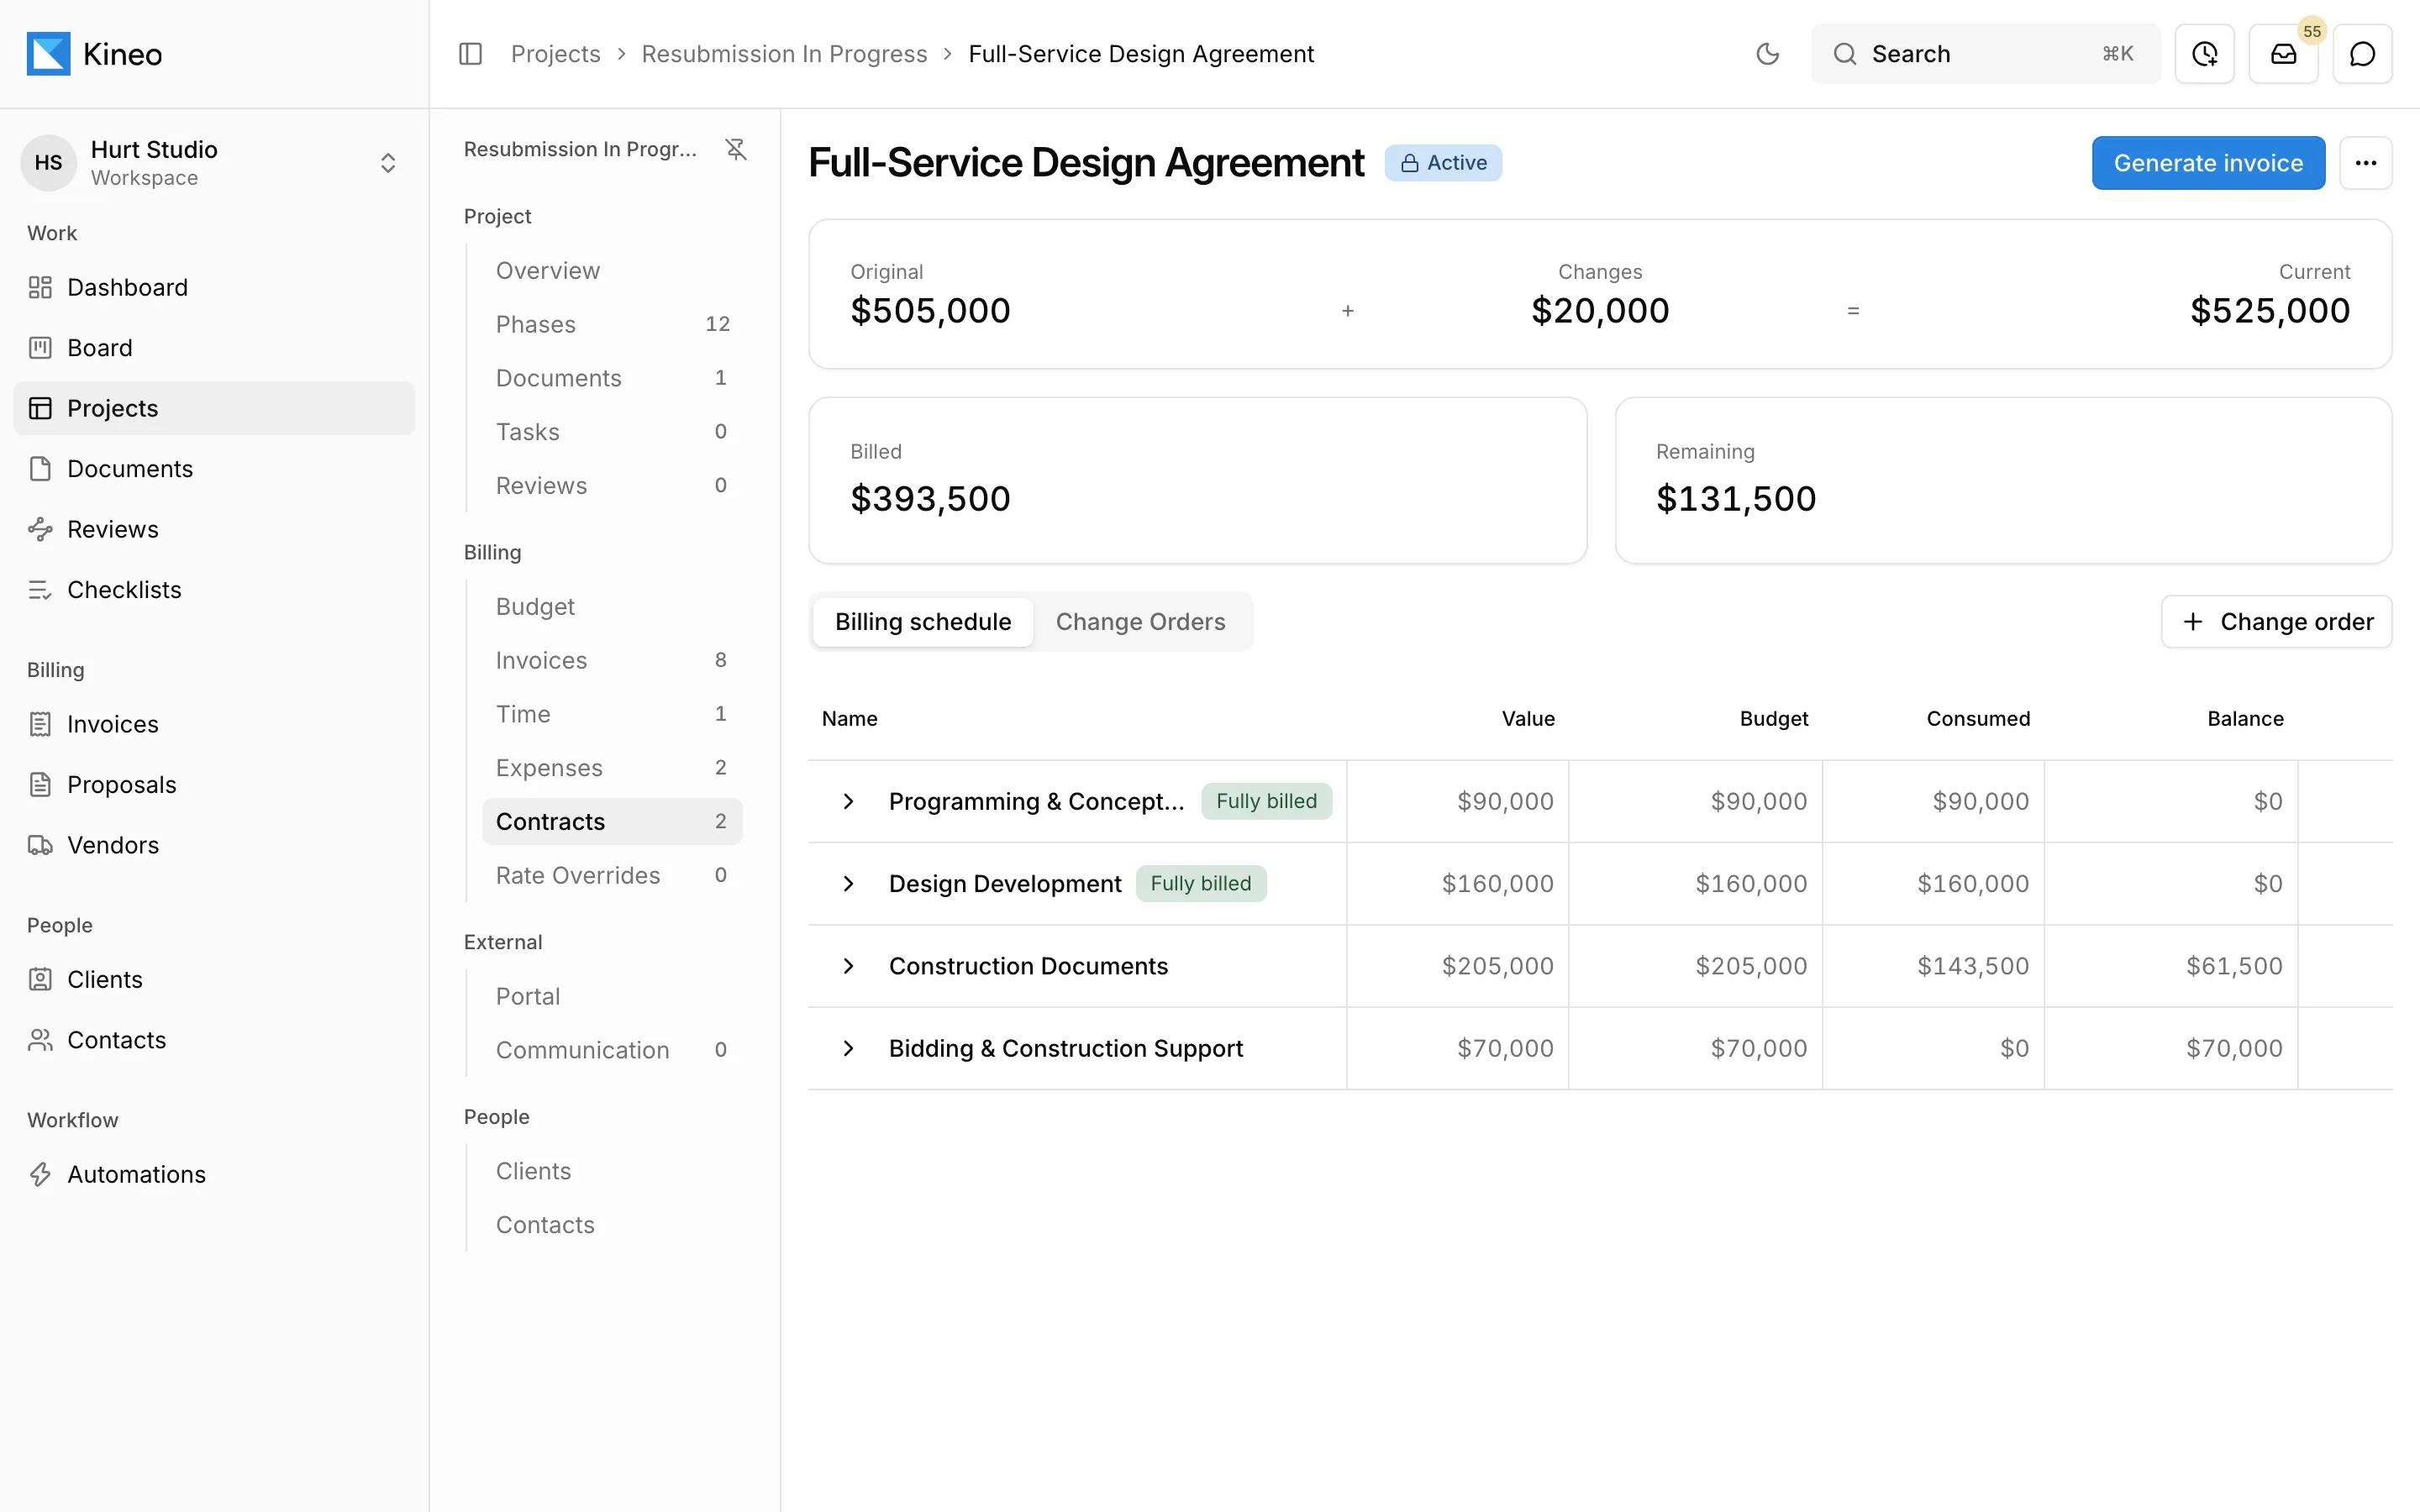
Task: Switch to dark mode moon icon
Action: (1767, 54)
